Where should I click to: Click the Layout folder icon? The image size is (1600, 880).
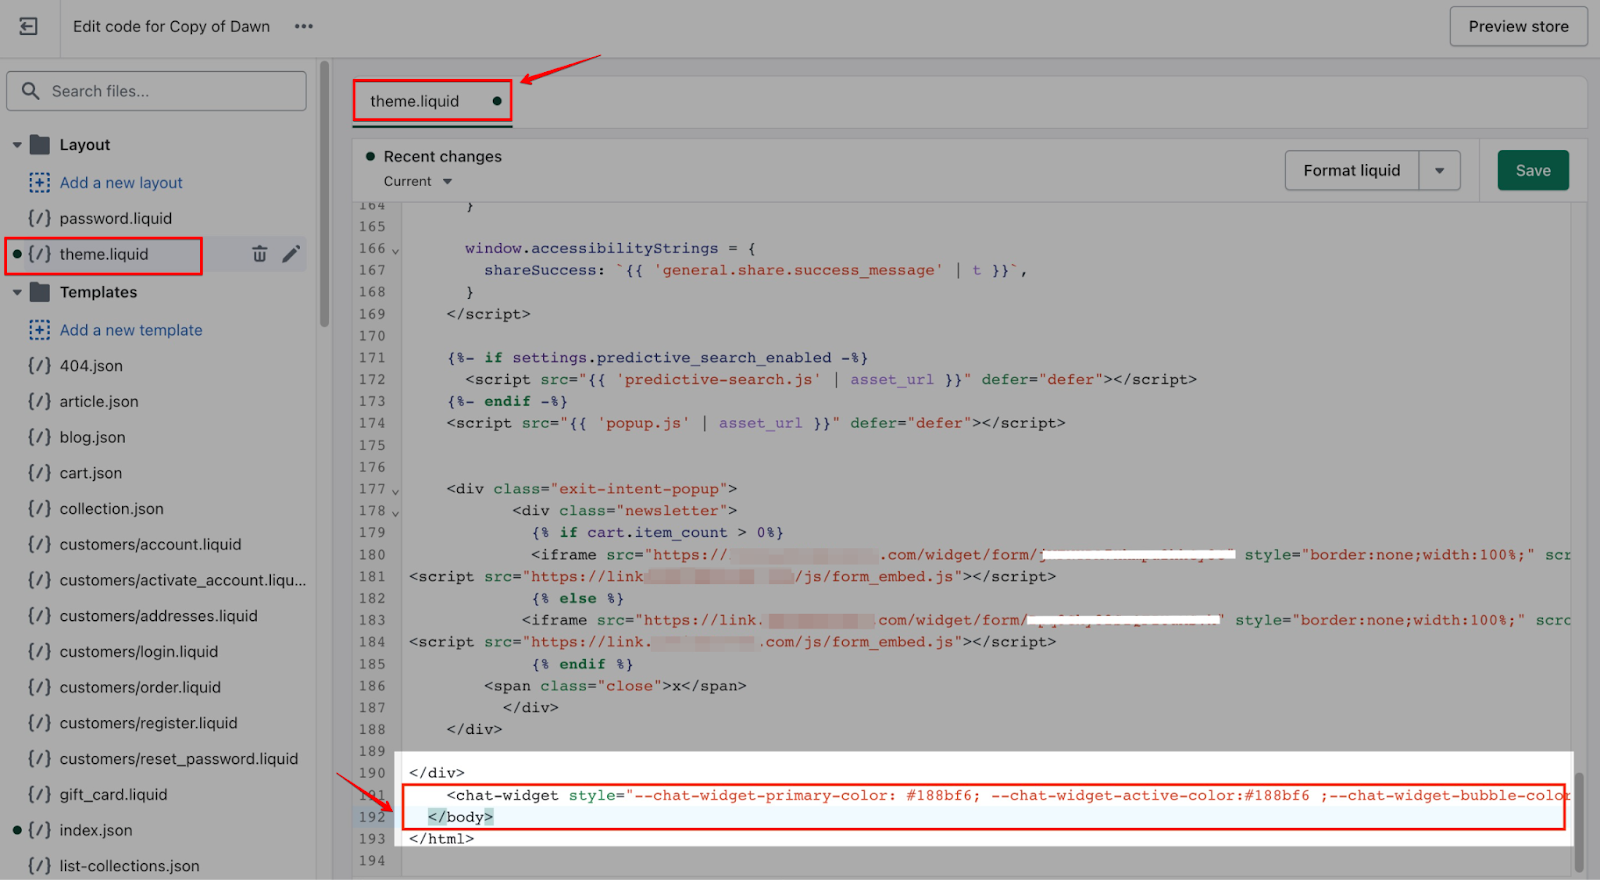click(x=40, y=145)
